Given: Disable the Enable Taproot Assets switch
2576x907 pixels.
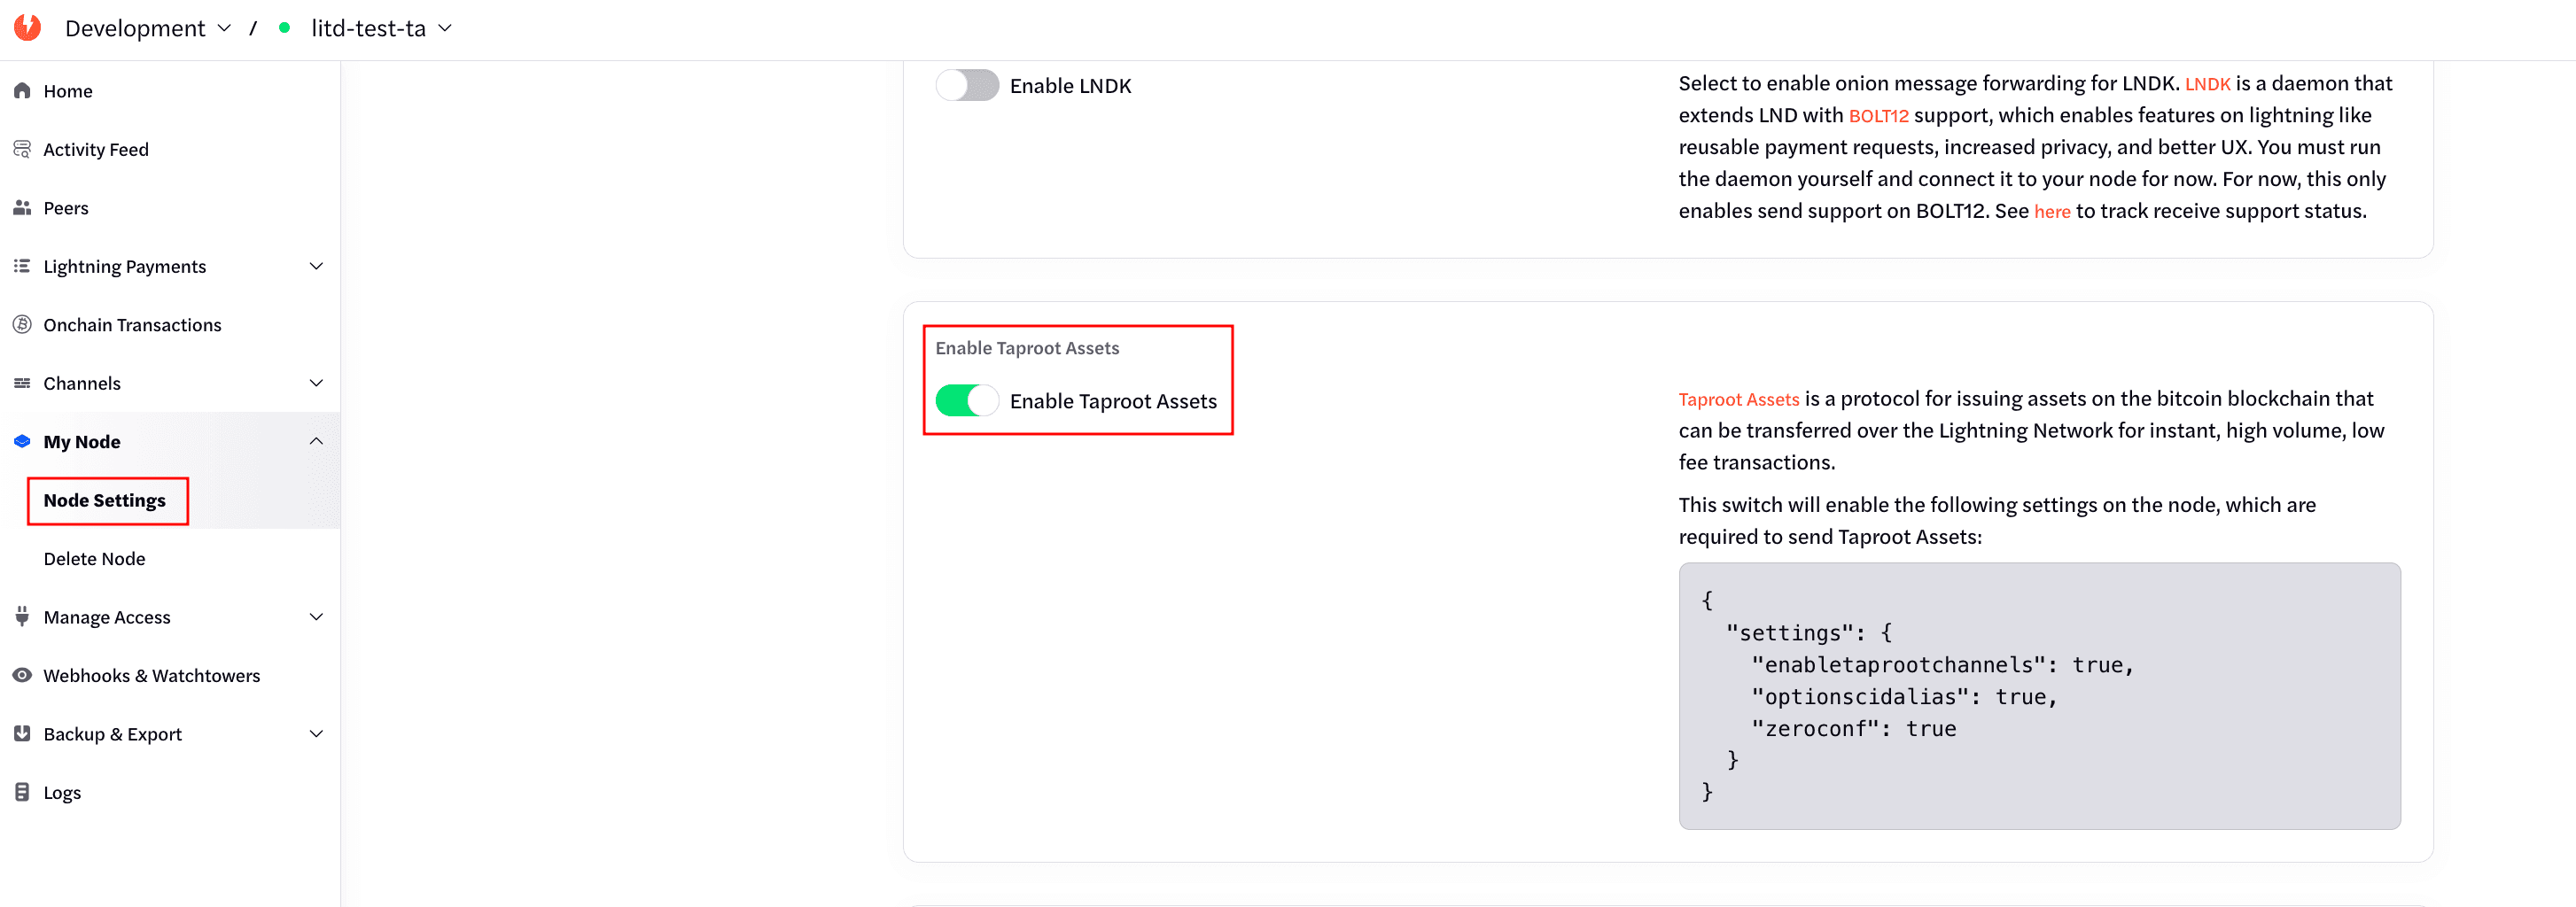Looking at the screenshot, I should pyautogui.click(x=966, y=400).
